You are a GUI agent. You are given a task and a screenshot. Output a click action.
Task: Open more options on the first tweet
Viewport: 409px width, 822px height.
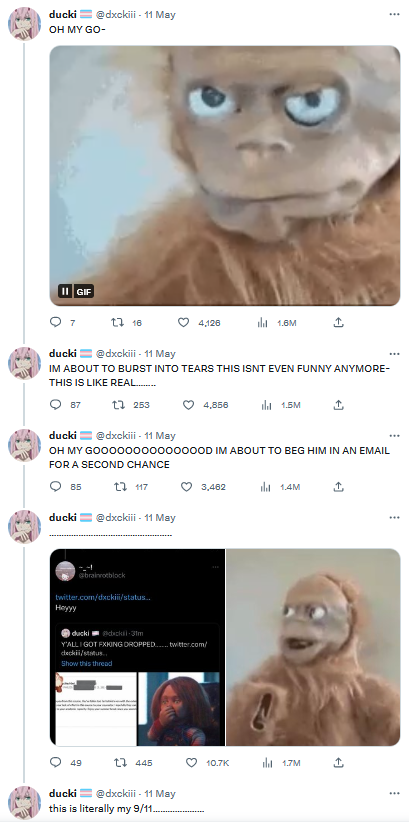click(394, 14)
